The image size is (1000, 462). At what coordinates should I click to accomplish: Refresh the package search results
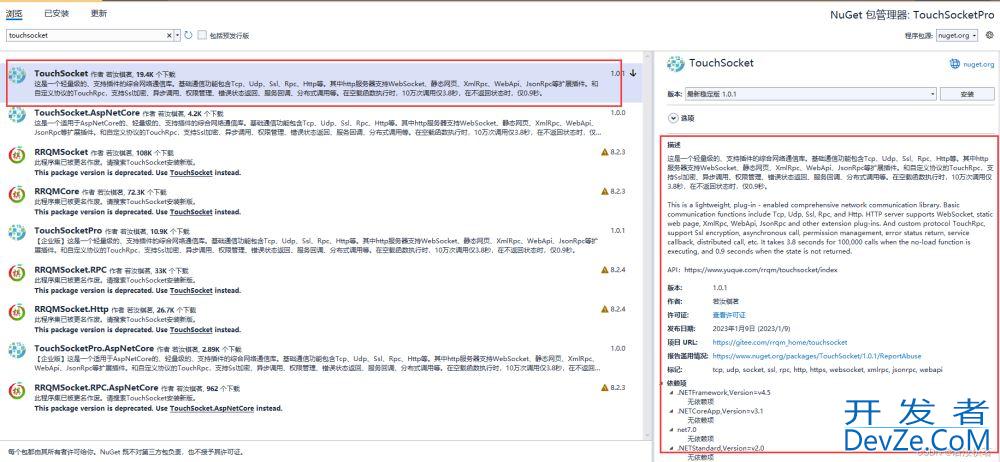188,35
